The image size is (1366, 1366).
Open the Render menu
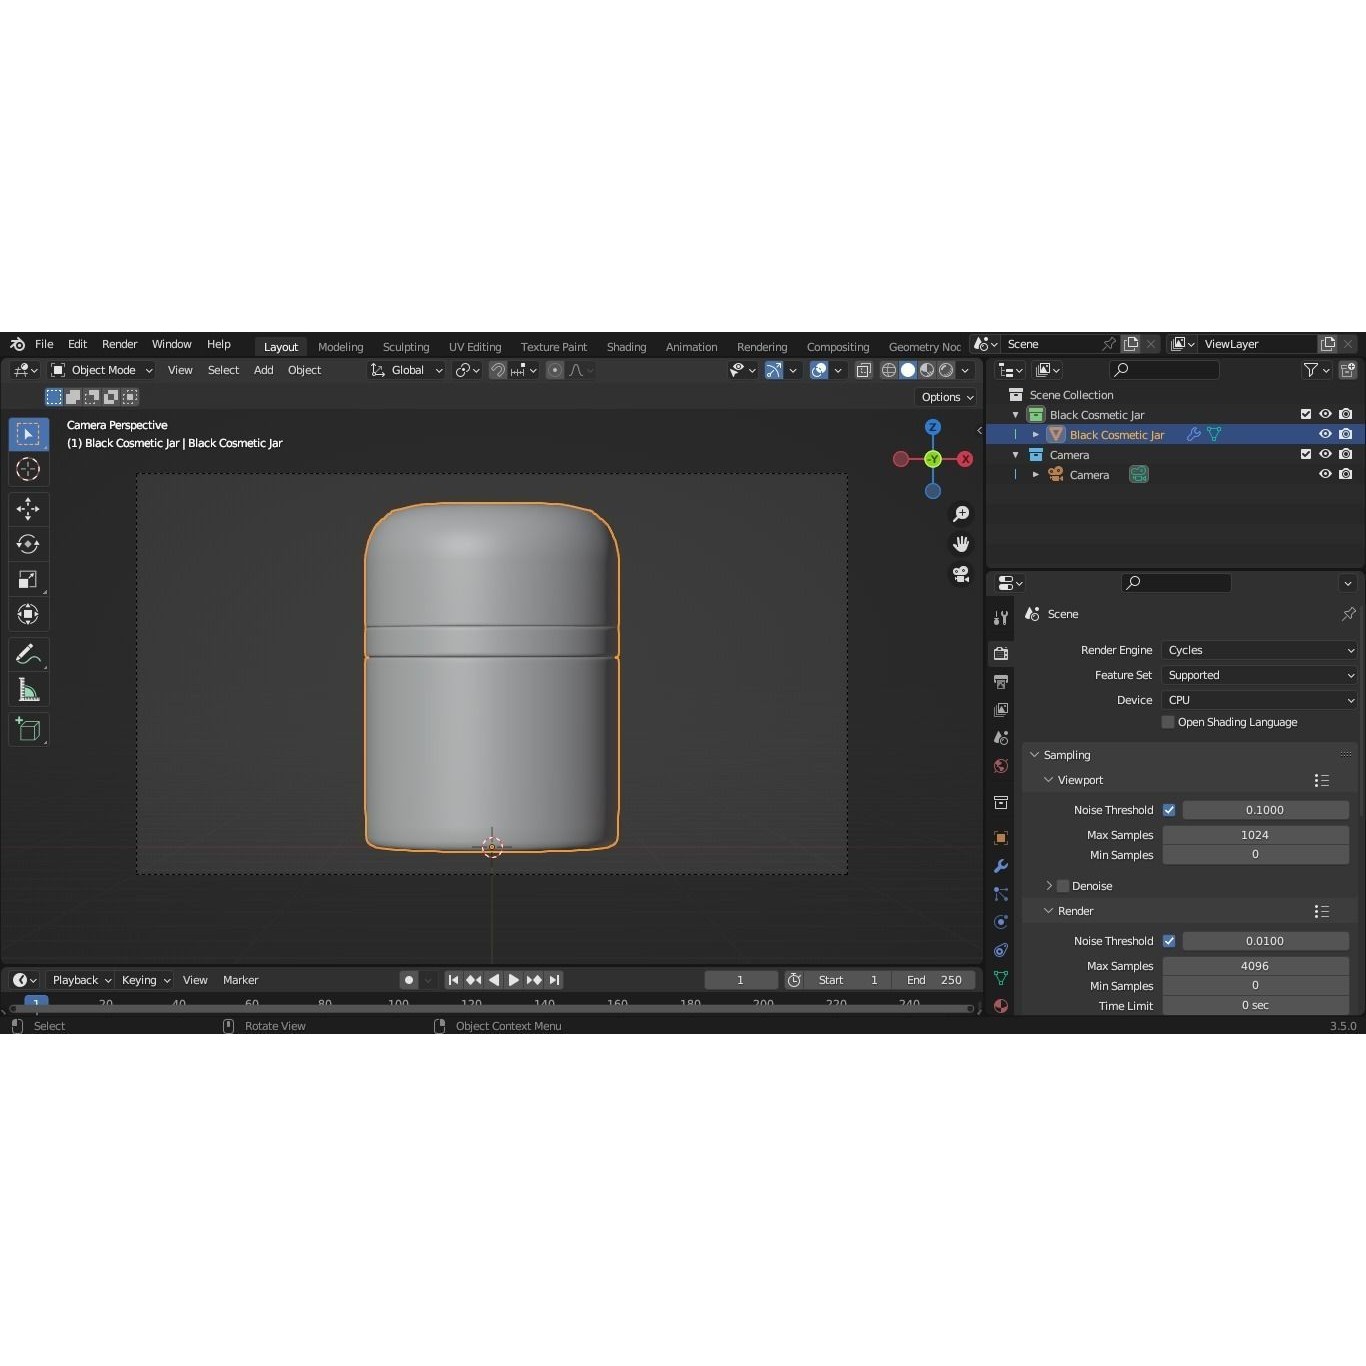click(x=120, y=344)
